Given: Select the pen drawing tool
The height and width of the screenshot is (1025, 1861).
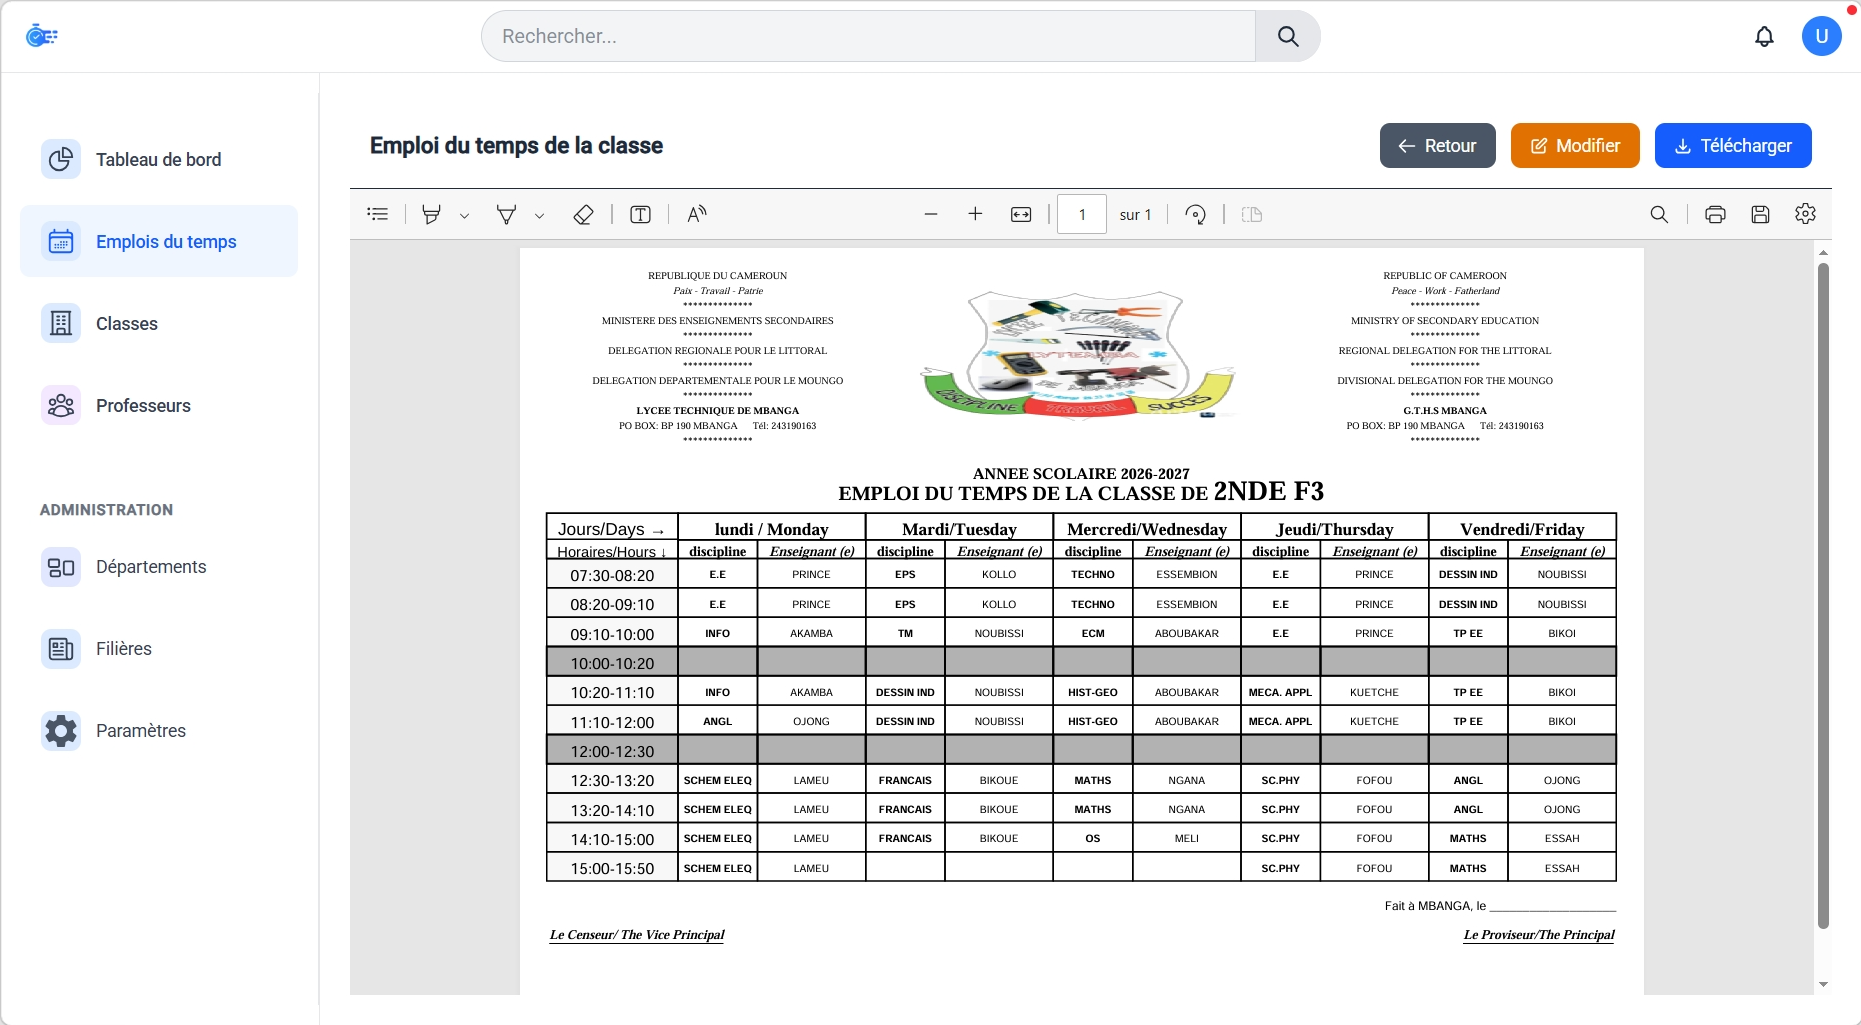Looking at the screenshot, I should coord(507,214).
